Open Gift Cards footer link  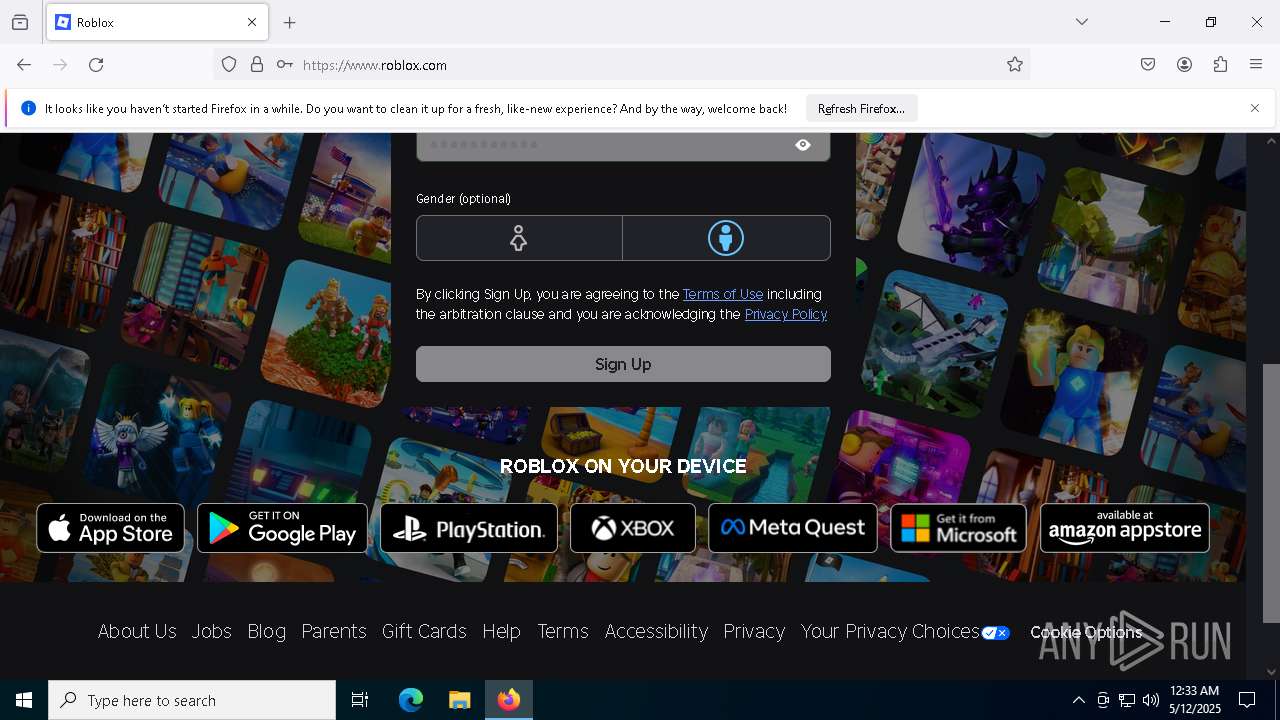tap(424, 631)
